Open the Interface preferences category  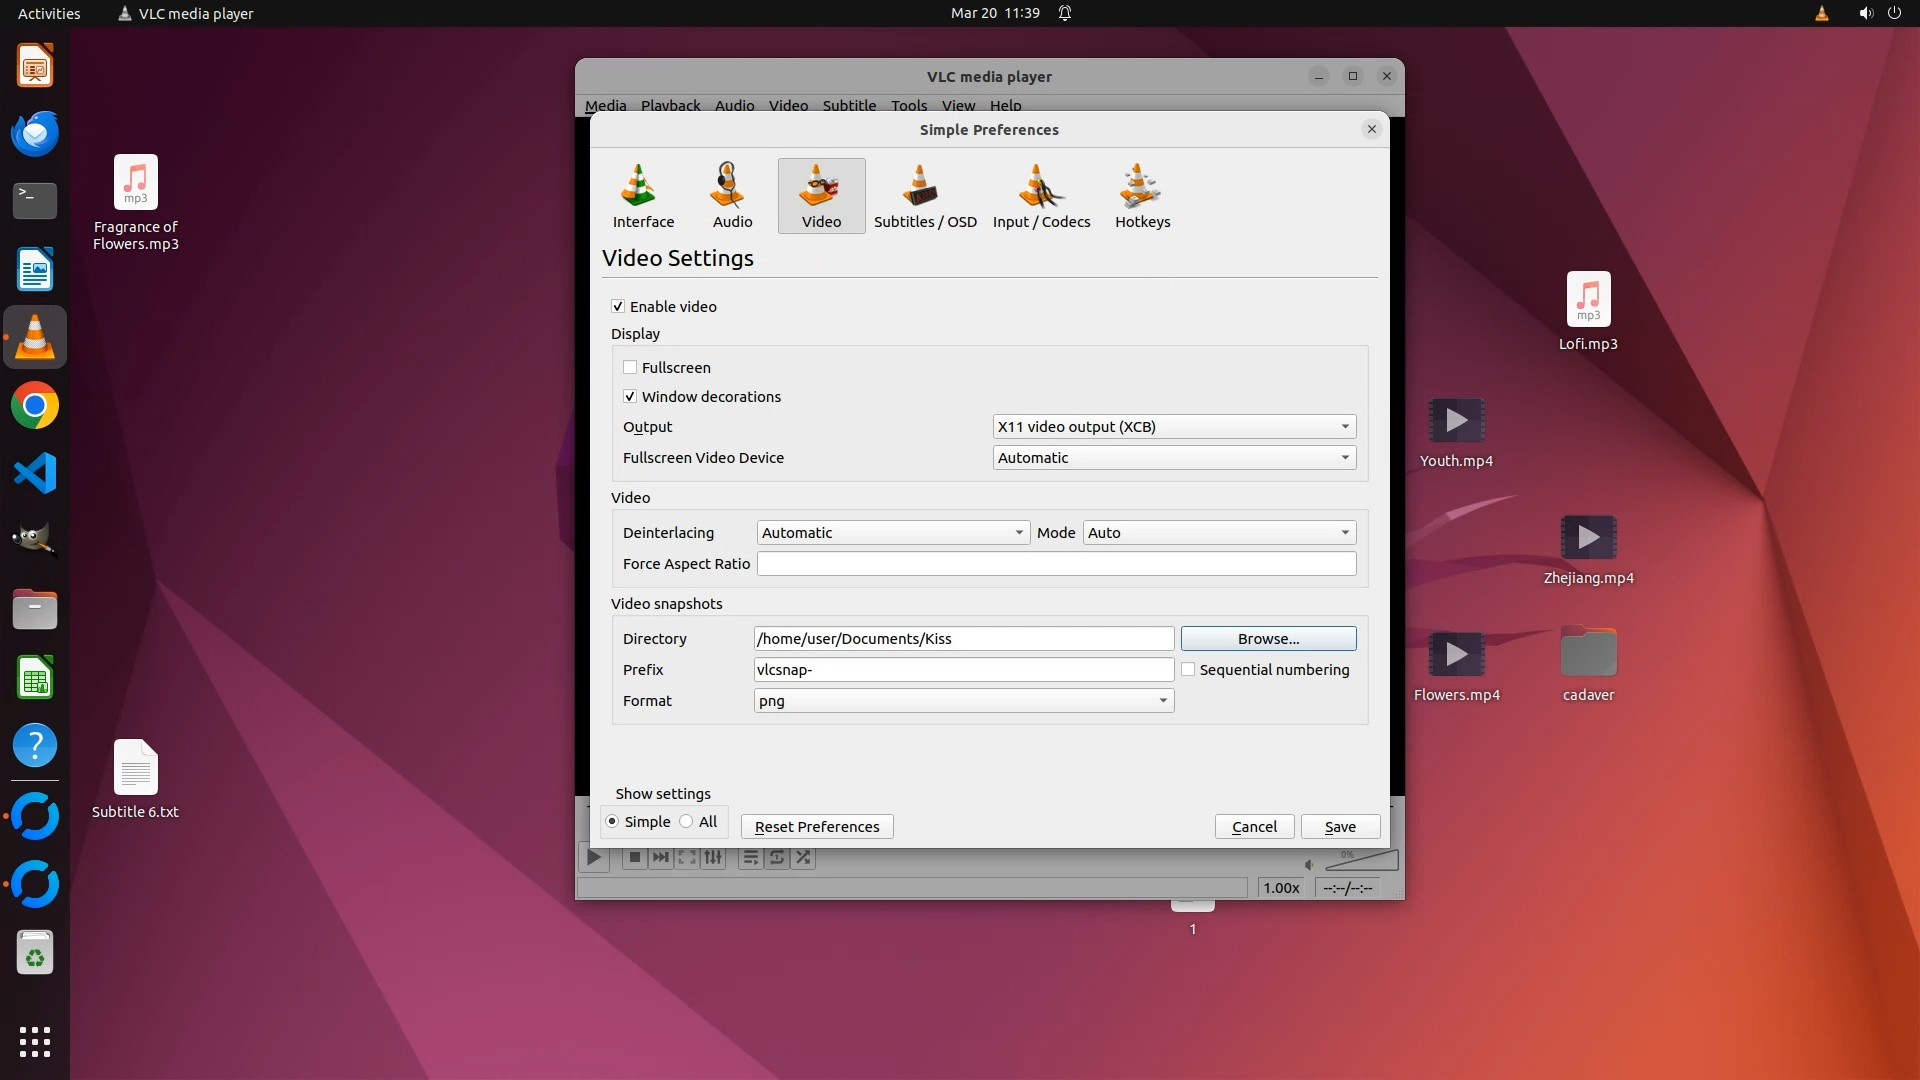[643, 197]
